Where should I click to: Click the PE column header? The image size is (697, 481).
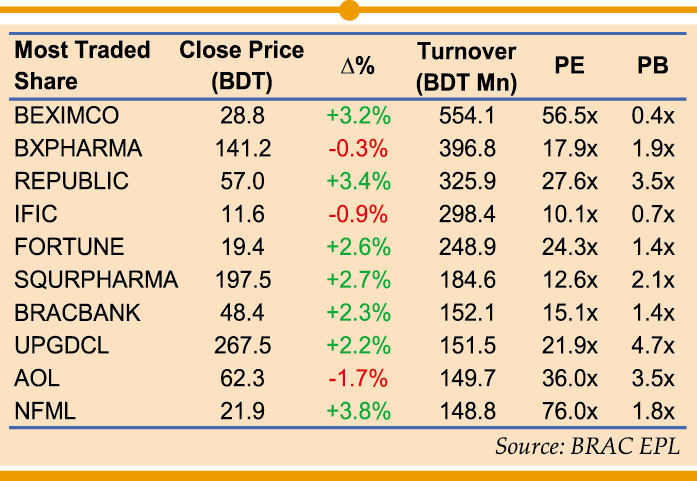click(x=569, y=66)
